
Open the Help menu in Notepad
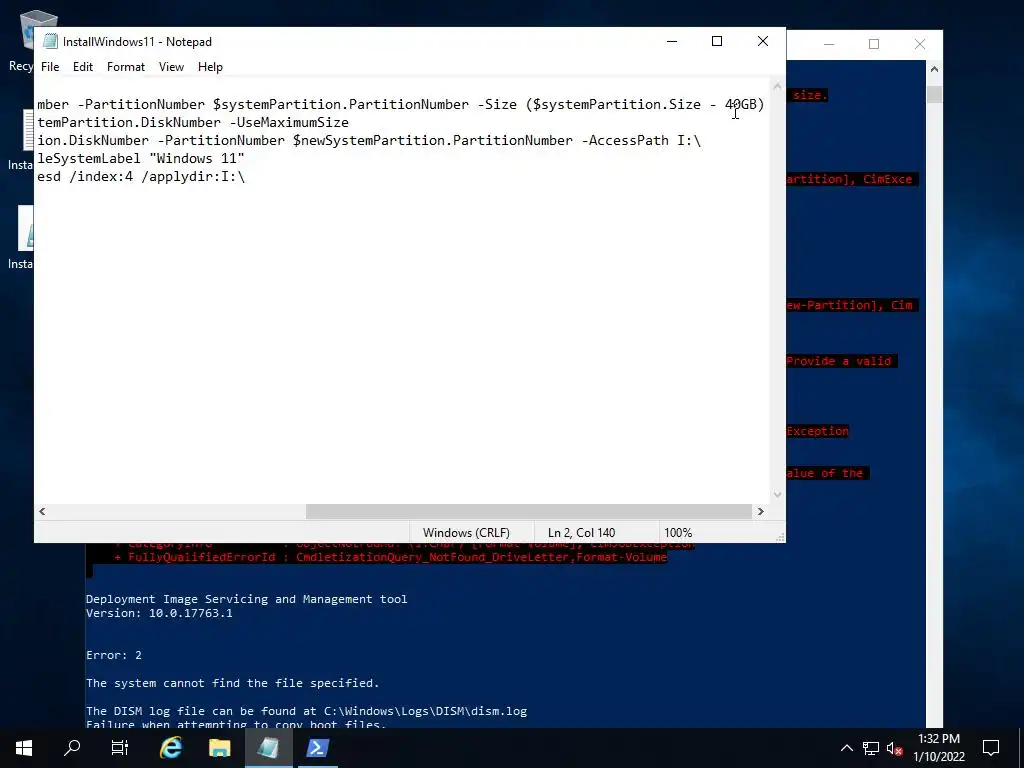pyautogui.click(x=210, y=67)
